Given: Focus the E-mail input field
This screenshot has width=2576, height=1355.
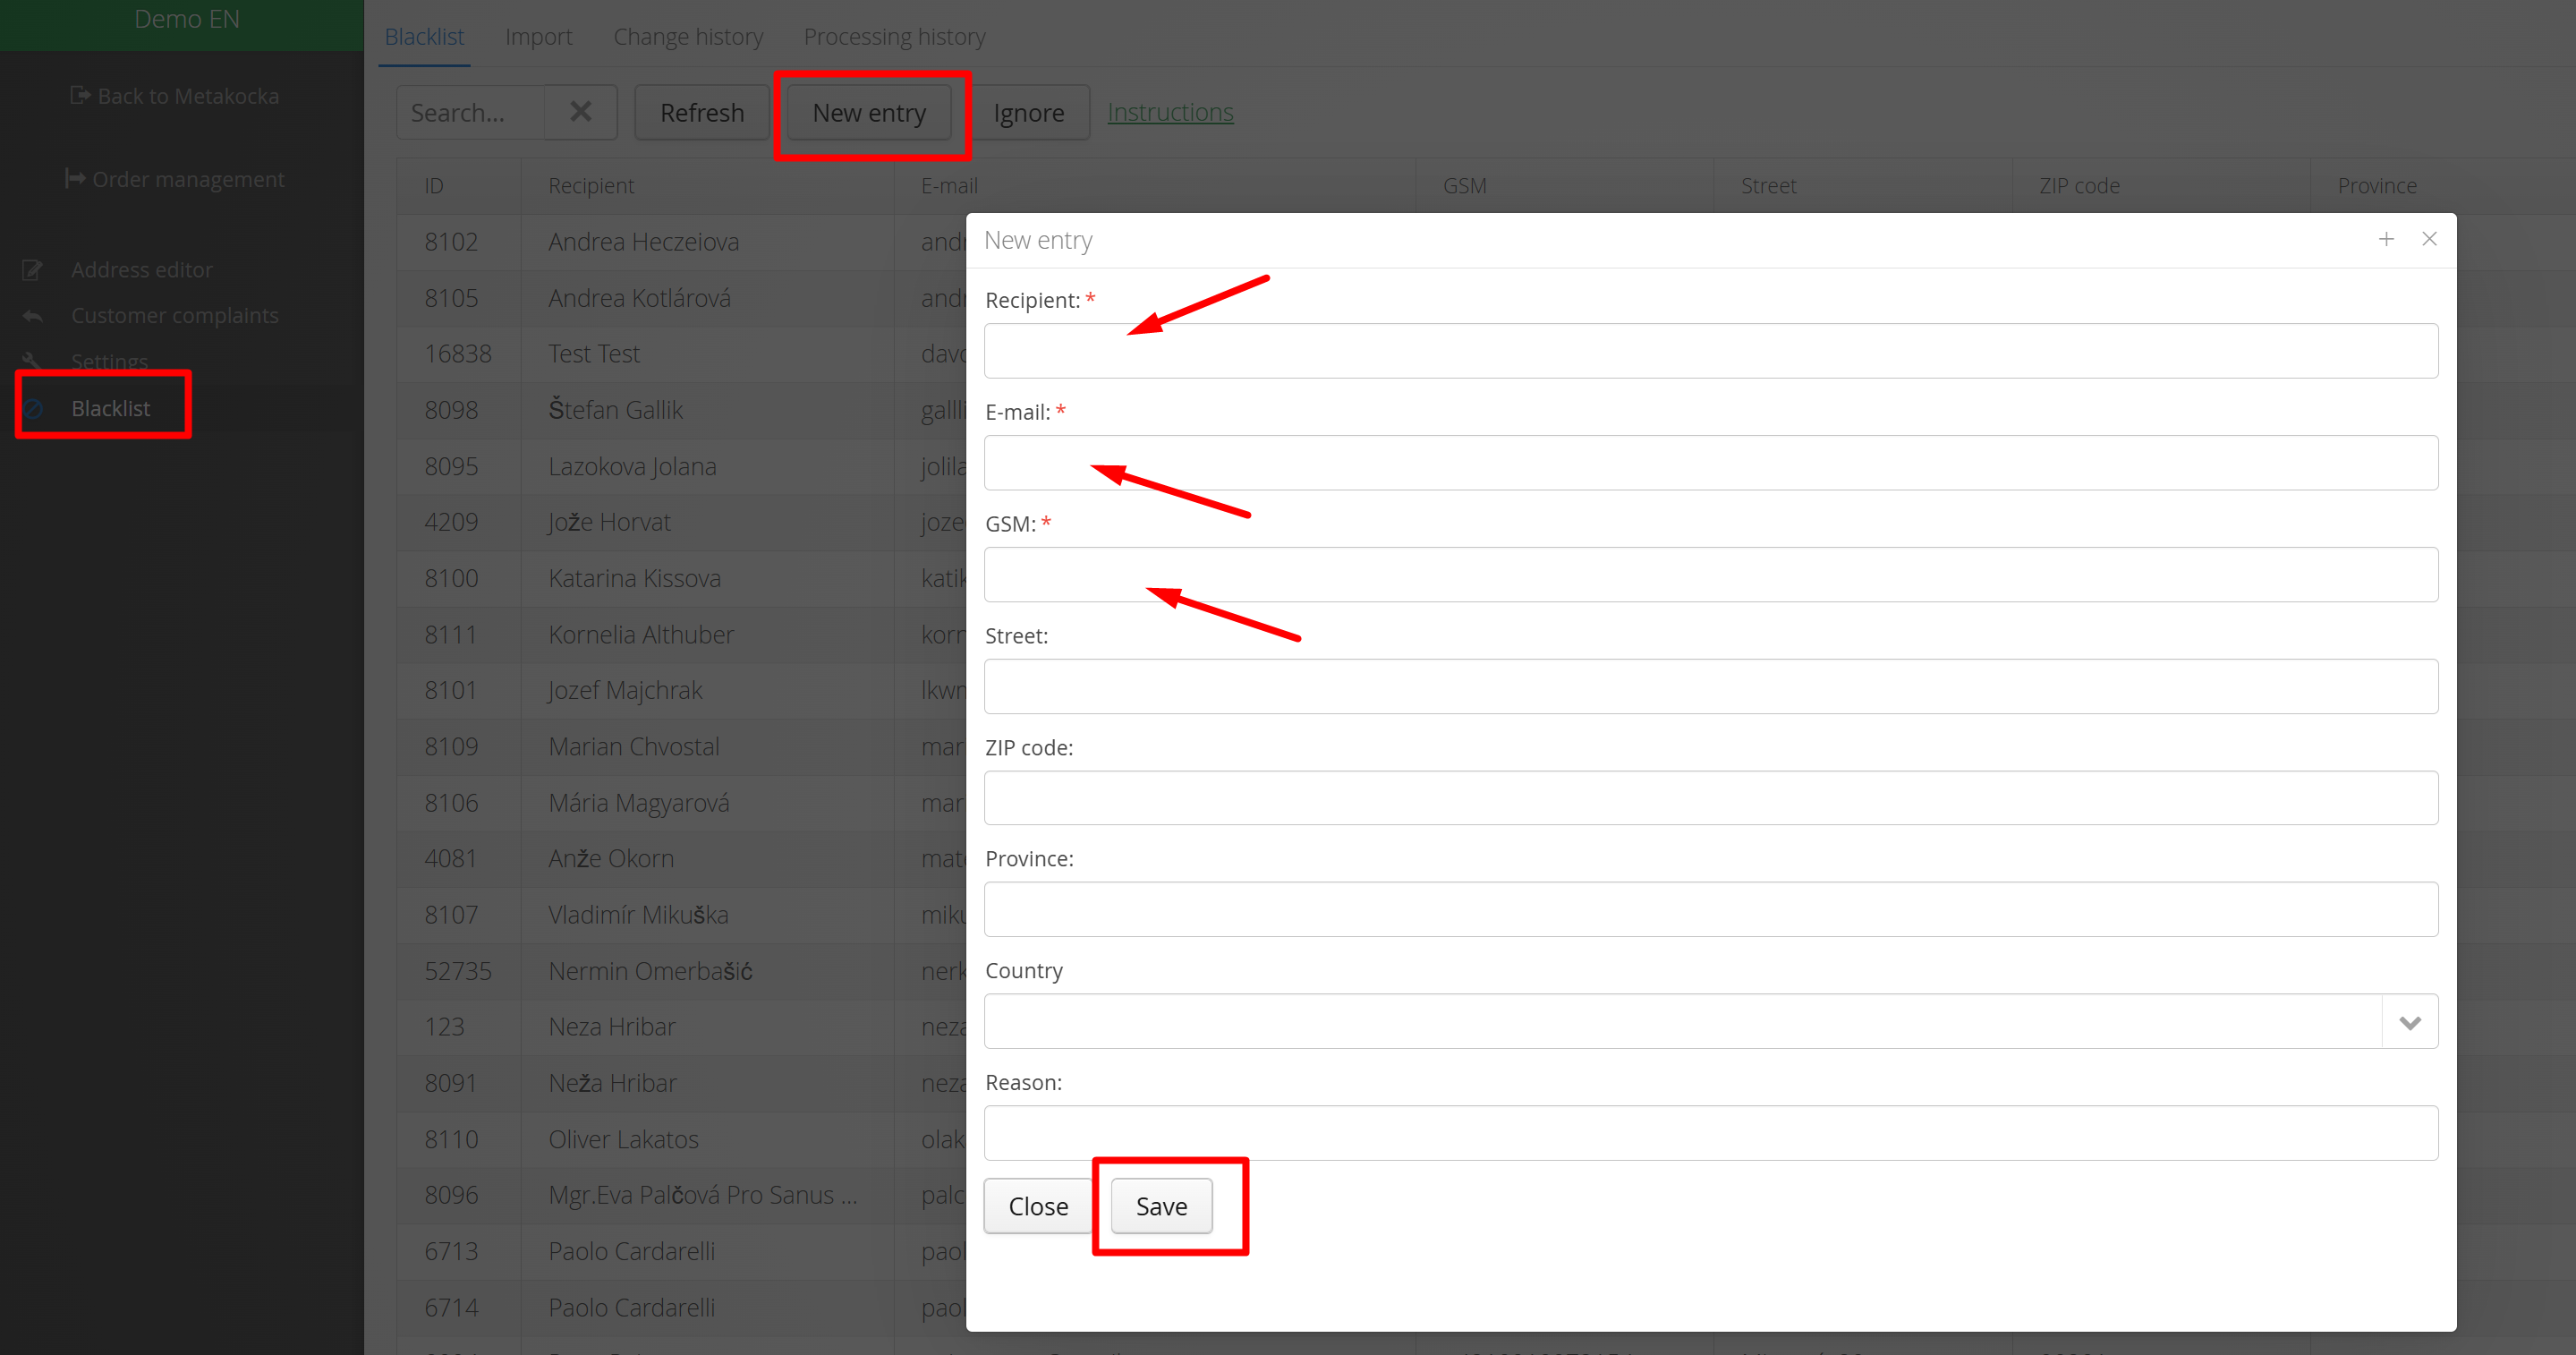Looking at the screenshot, I should tap(1710, 463).
